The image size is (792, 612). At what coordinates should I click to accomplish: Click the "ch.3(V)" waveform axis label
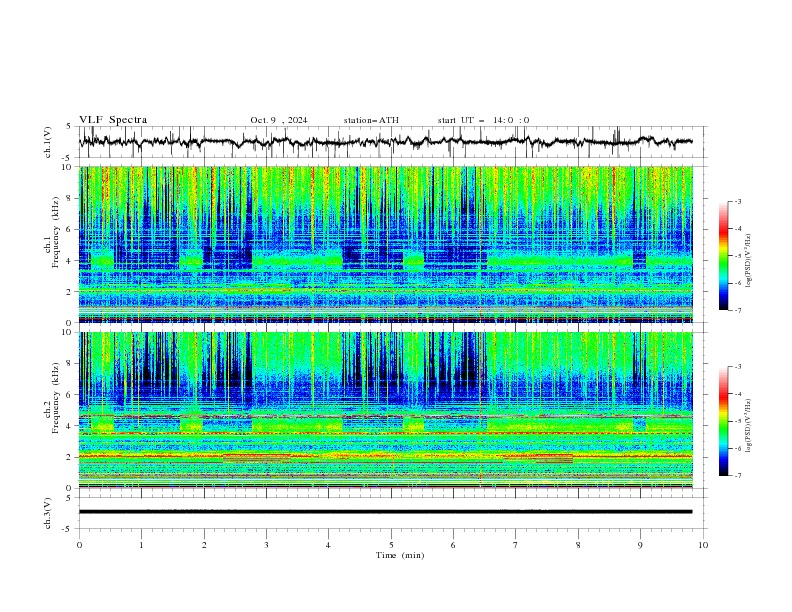[x=48, y=513]
